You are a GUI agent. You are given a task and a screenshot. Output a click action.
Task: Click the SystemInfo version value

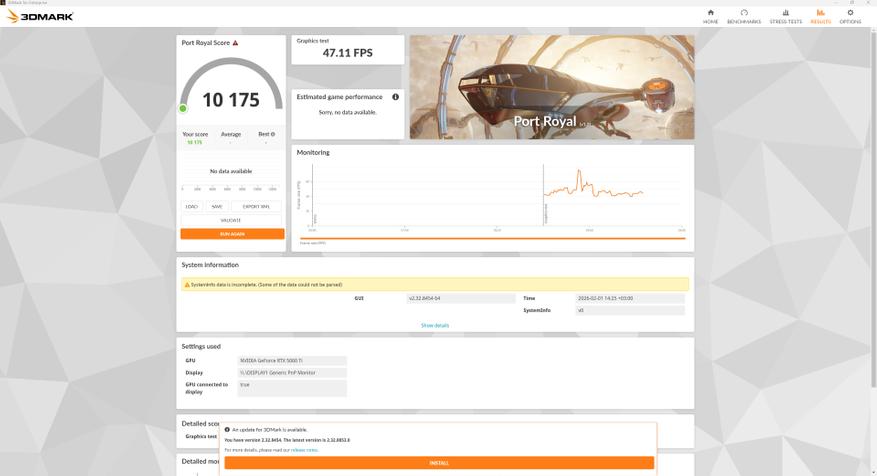pos(630,310)
